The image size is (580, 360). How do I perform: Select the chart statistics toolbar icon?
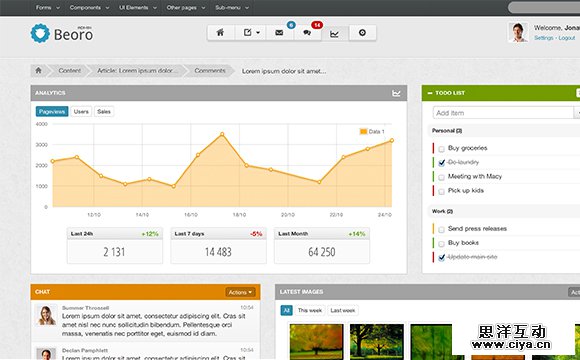click(334, 33)
